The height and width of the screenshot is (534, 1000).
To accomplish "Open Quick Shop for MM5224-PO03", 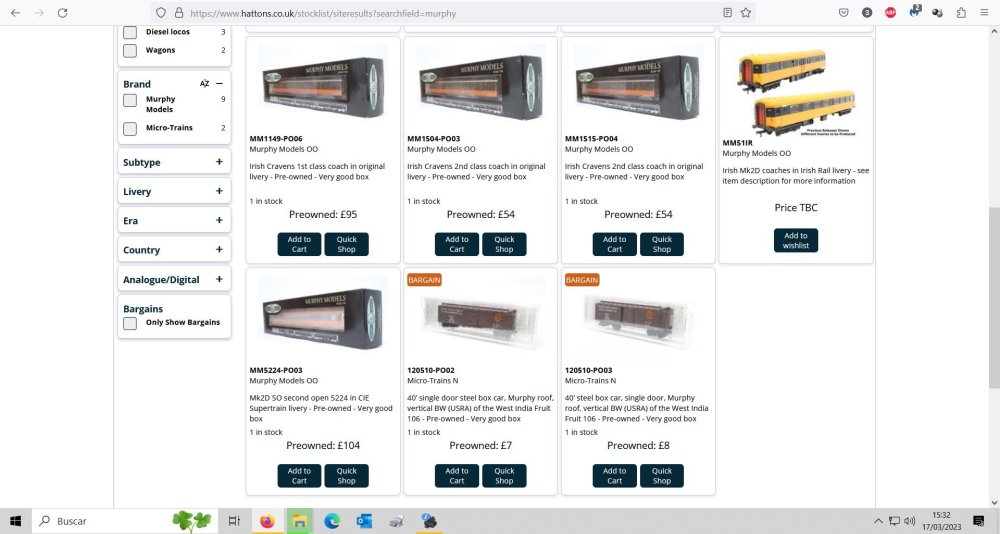I will pyautogui.click(x=346, y=476).
